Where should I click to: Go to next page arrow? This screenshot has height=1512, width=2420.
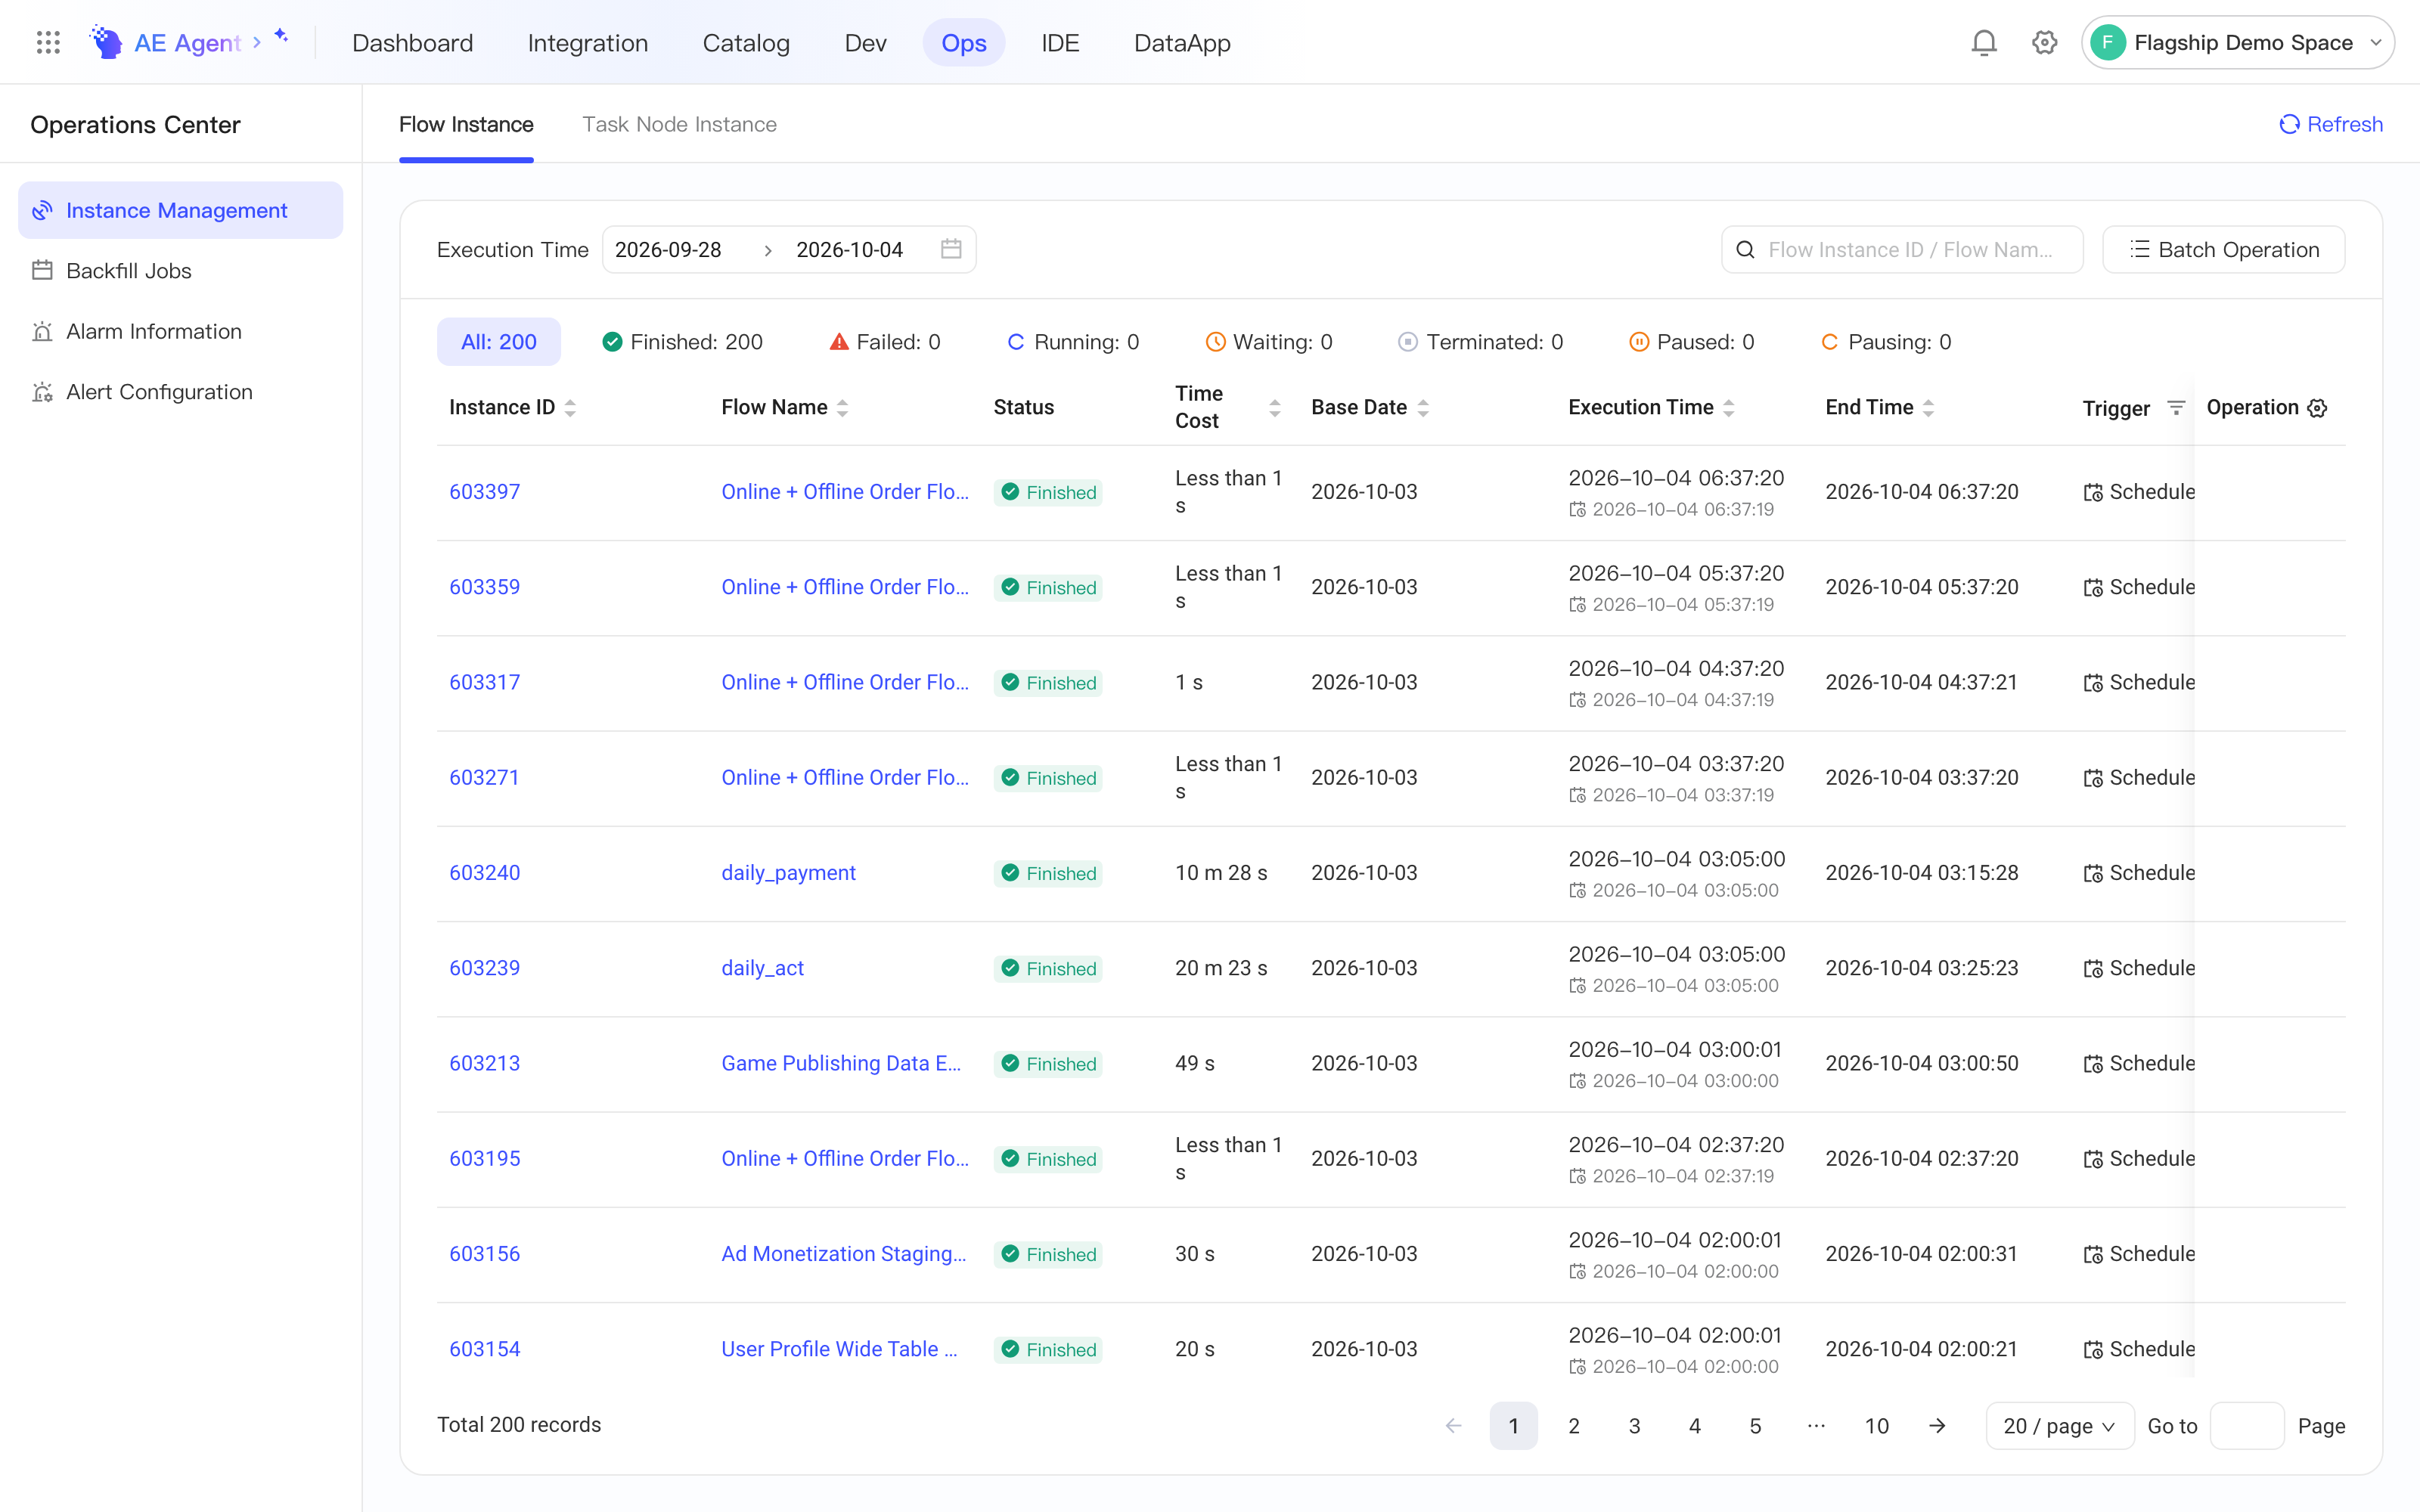click(x=1937, y=1425)
